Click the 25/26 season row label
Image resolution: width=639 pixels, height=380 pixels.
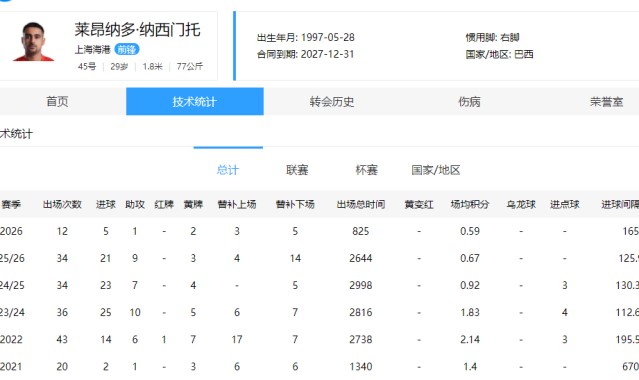(x=12, y=258)
